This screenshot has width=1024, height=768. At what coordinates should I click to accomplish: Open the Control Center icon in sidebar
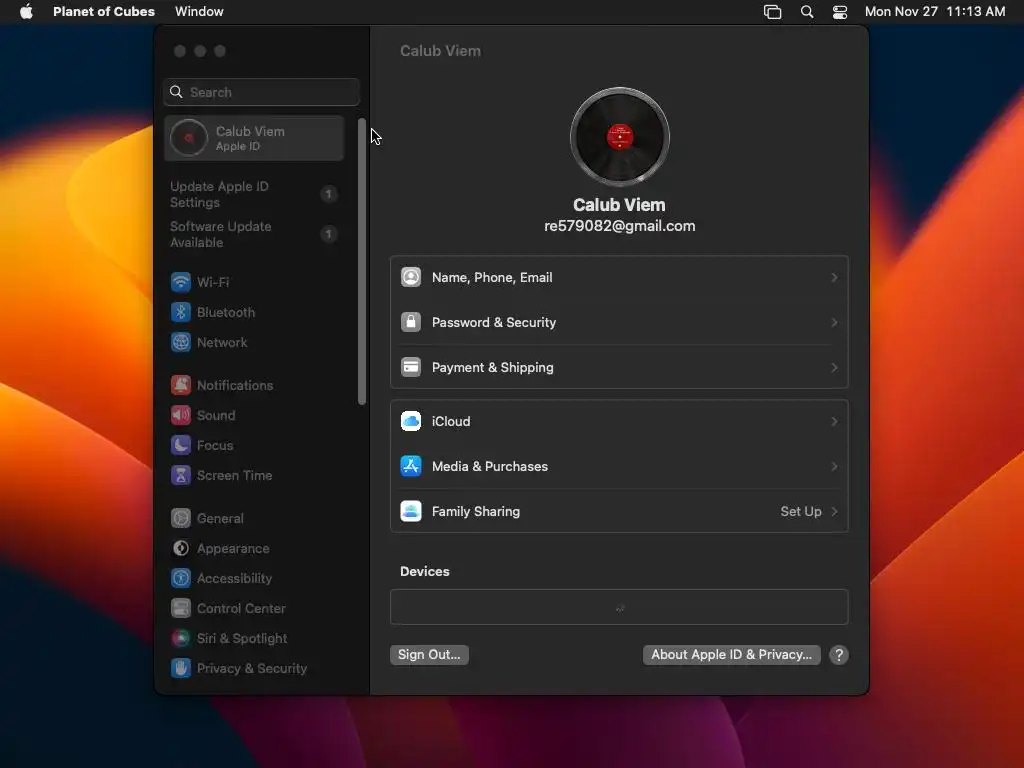click(181, 609)
